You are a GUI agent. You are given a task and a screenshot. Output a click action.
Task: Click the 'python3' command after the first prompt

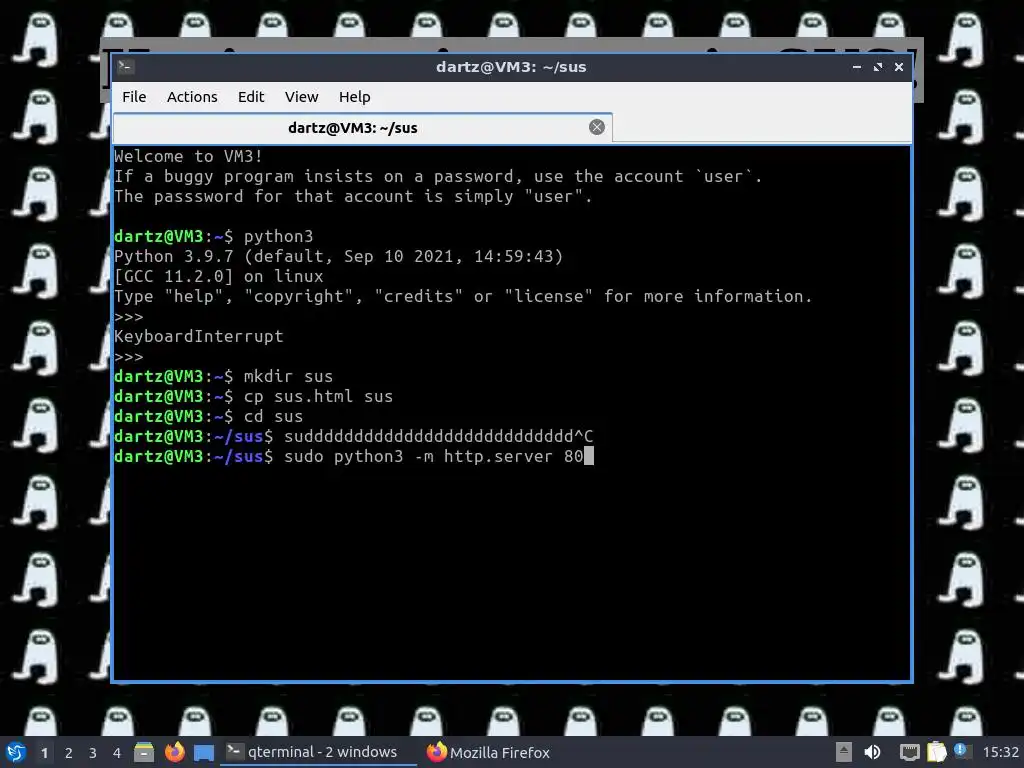tap(278, 236)
